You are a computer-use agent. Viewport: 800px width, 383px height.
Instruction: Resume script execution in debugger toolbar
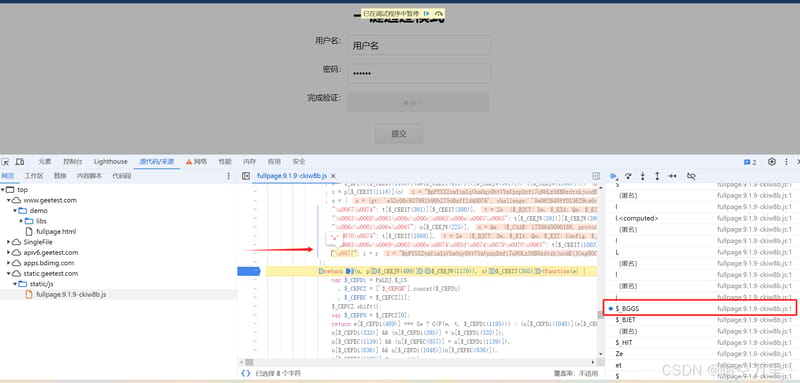614,176
